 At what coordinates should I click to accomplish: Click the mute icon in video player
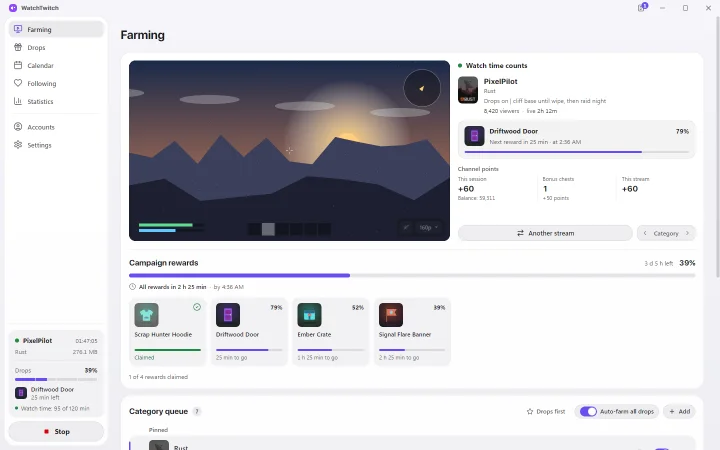(x=406, y=227)
